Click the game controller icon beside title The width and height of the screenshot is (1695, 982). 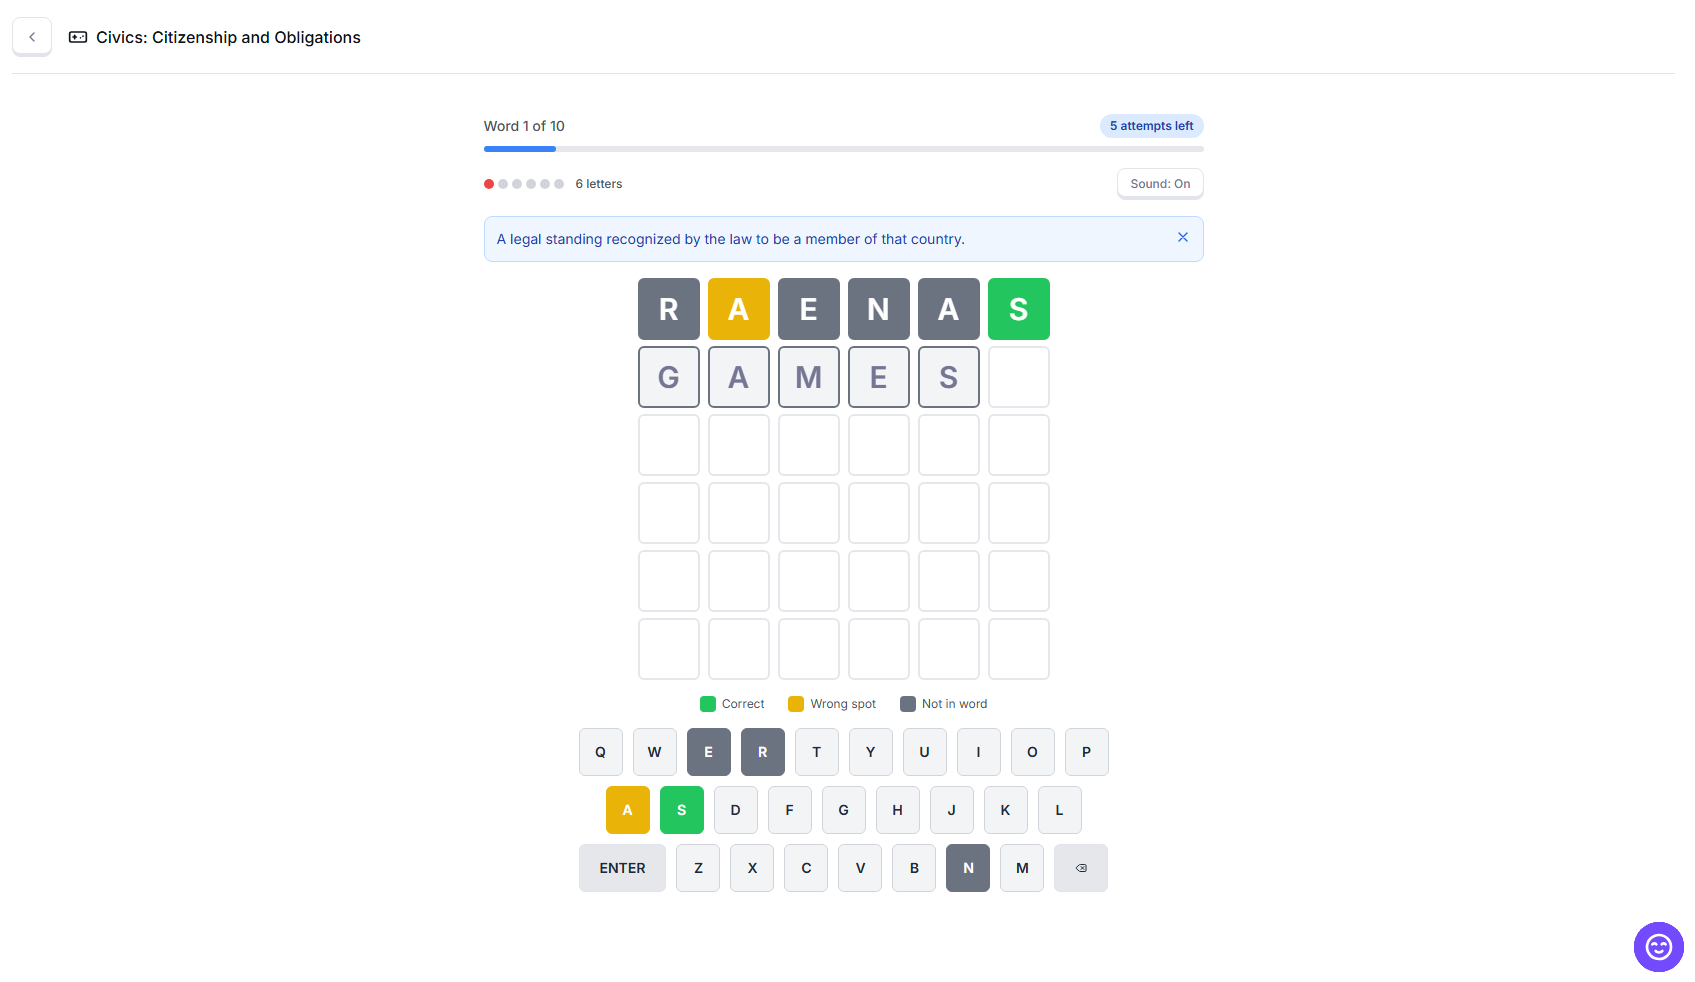pyautogui.click(x=78, y=37)
